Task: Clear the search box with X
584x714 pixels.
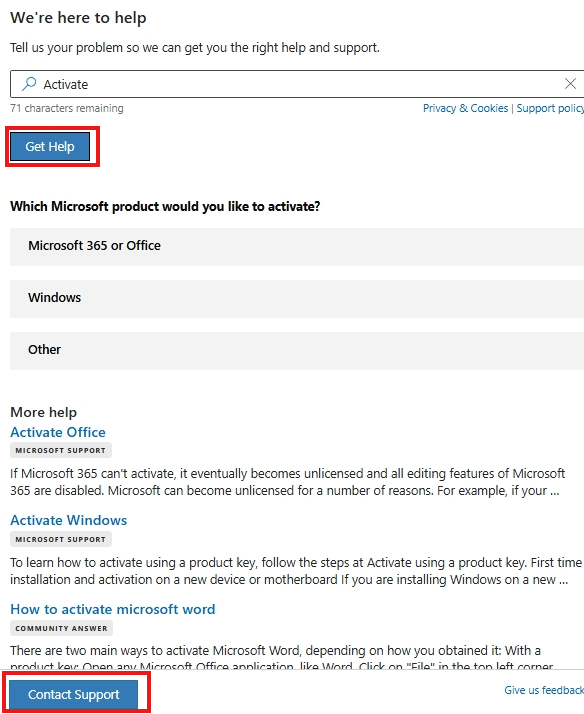Action: tap(570, 84)
